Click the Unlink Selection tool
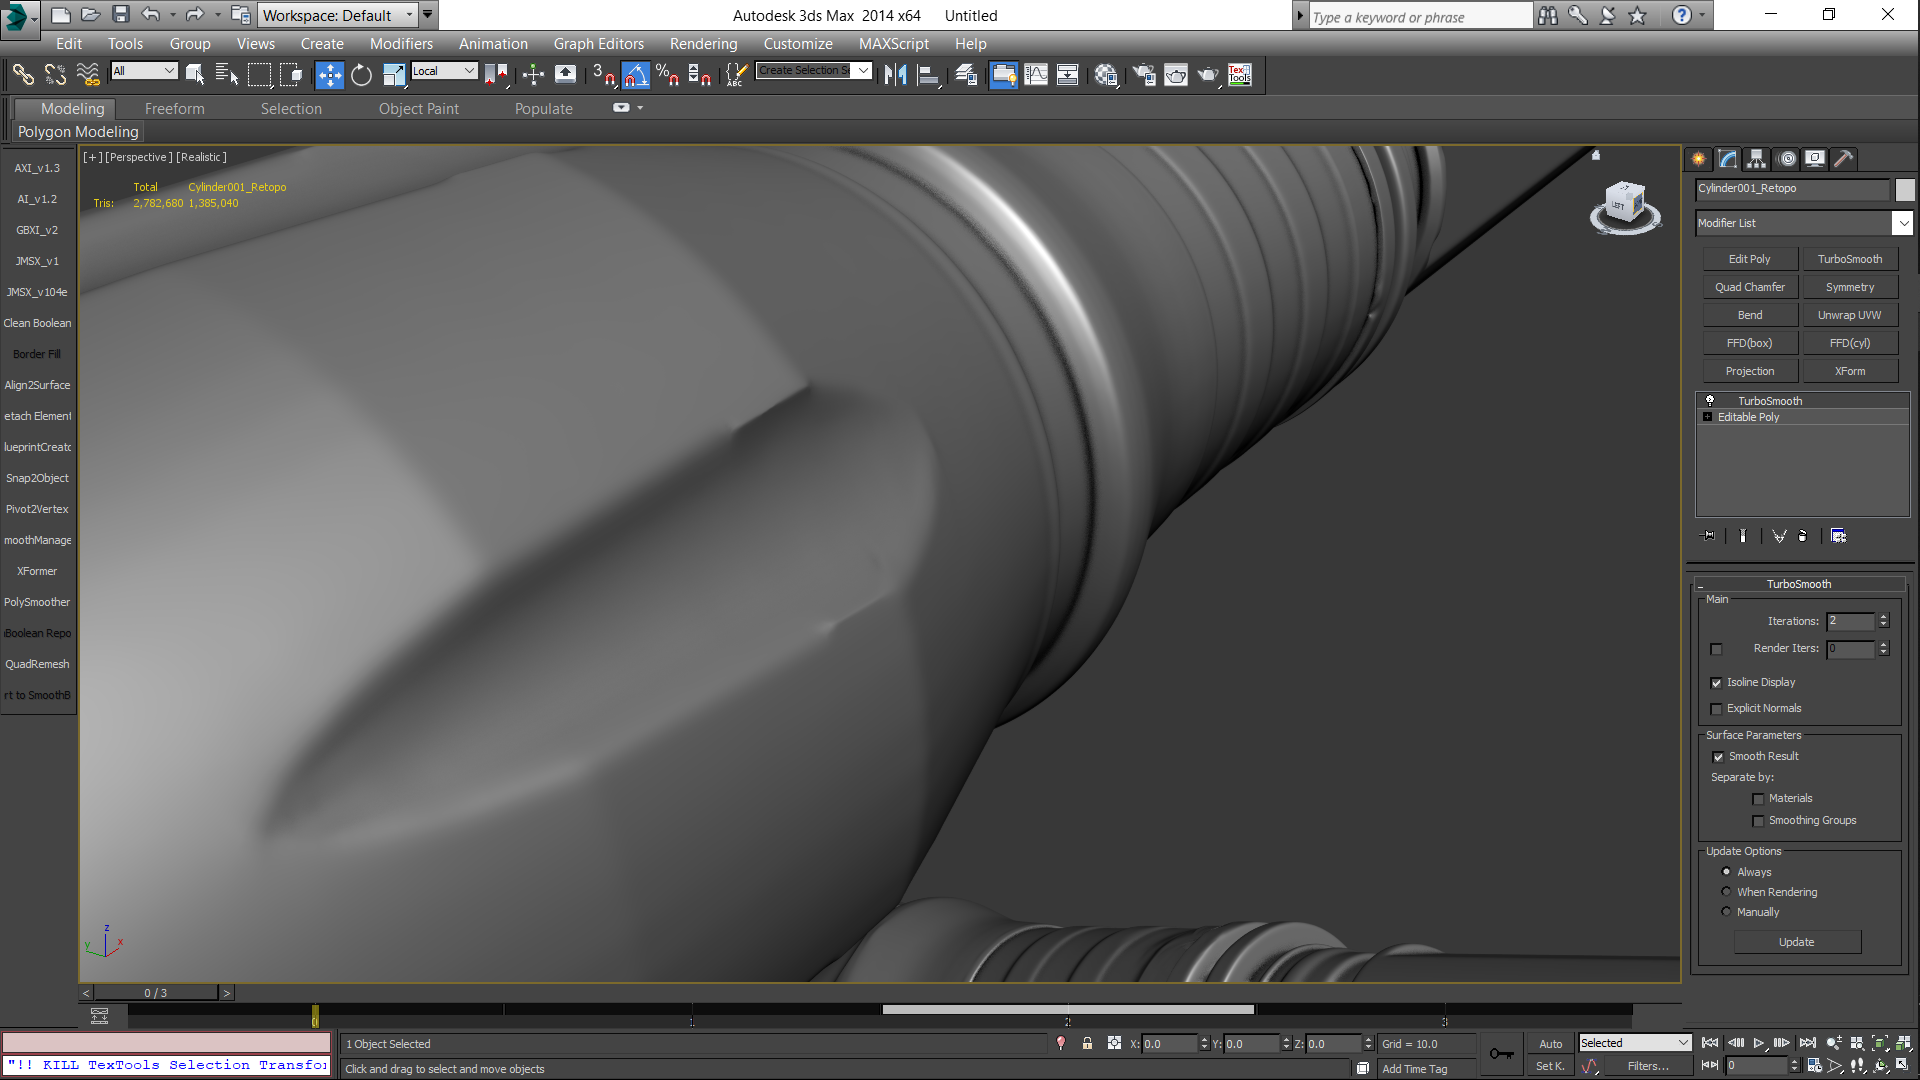 [55, 75]
